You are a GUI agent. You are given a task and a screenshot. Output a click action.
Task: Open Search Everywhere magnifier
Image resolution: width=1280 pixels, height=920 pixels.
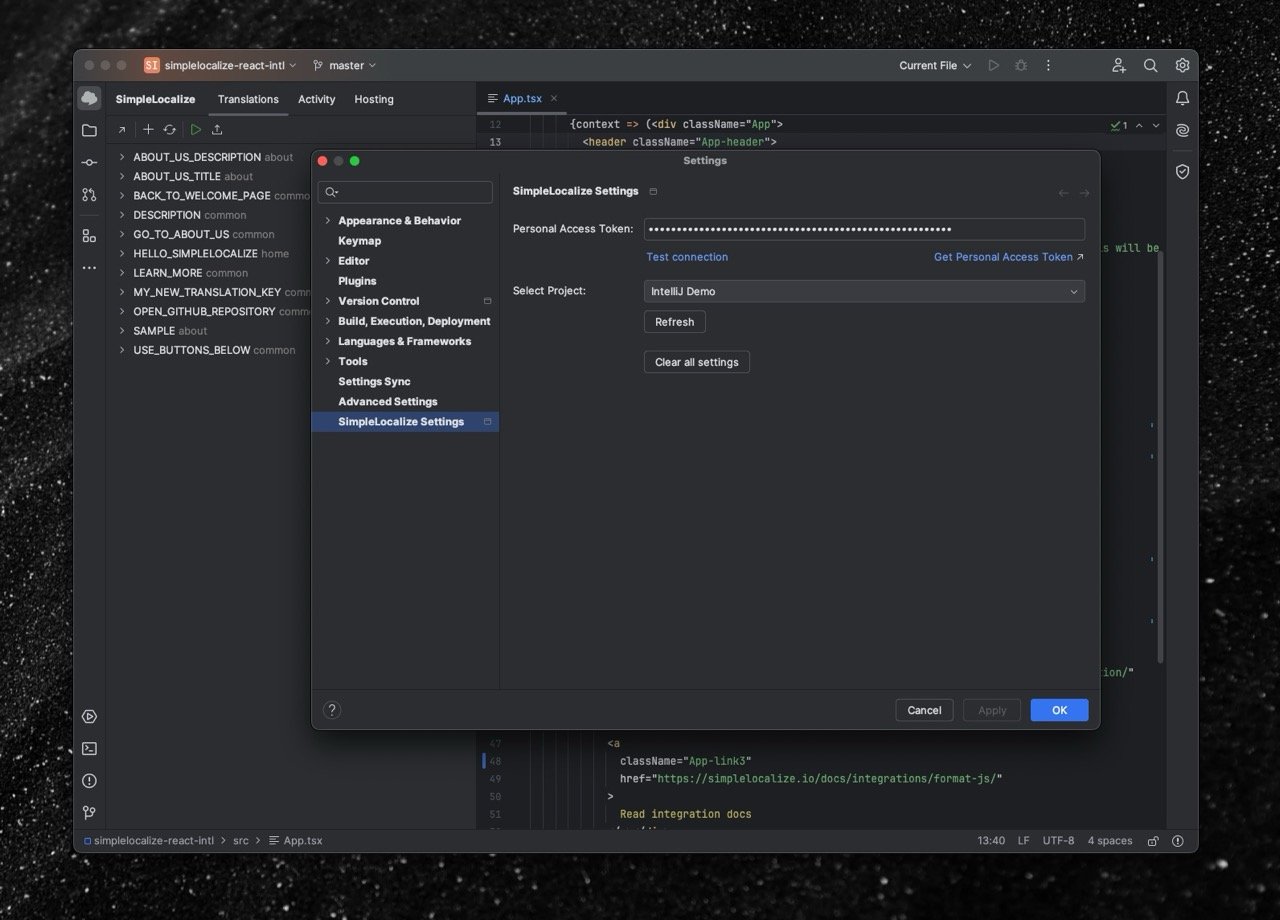[1151, 65]
